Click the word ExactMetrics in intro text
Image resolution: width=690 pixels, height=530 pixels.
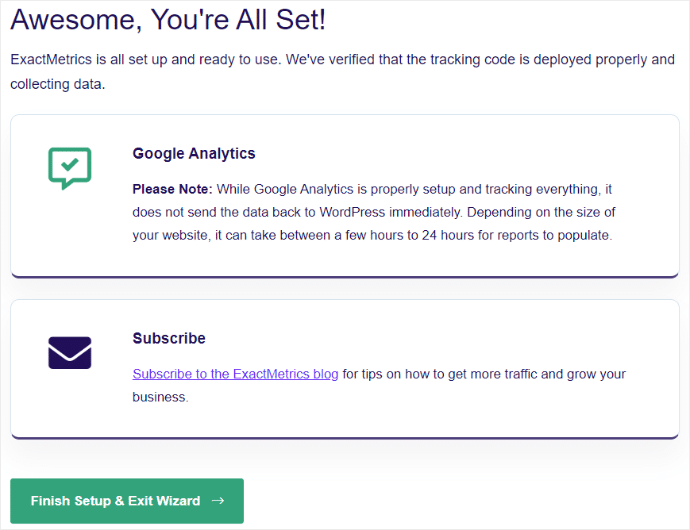pyautogui.click(x=51, y=59)
